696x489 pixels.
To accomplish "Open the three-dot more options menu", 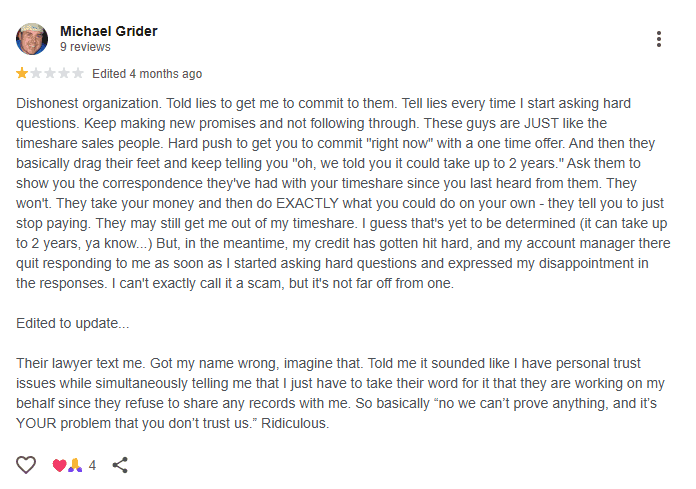I will (x=658, y=39).
